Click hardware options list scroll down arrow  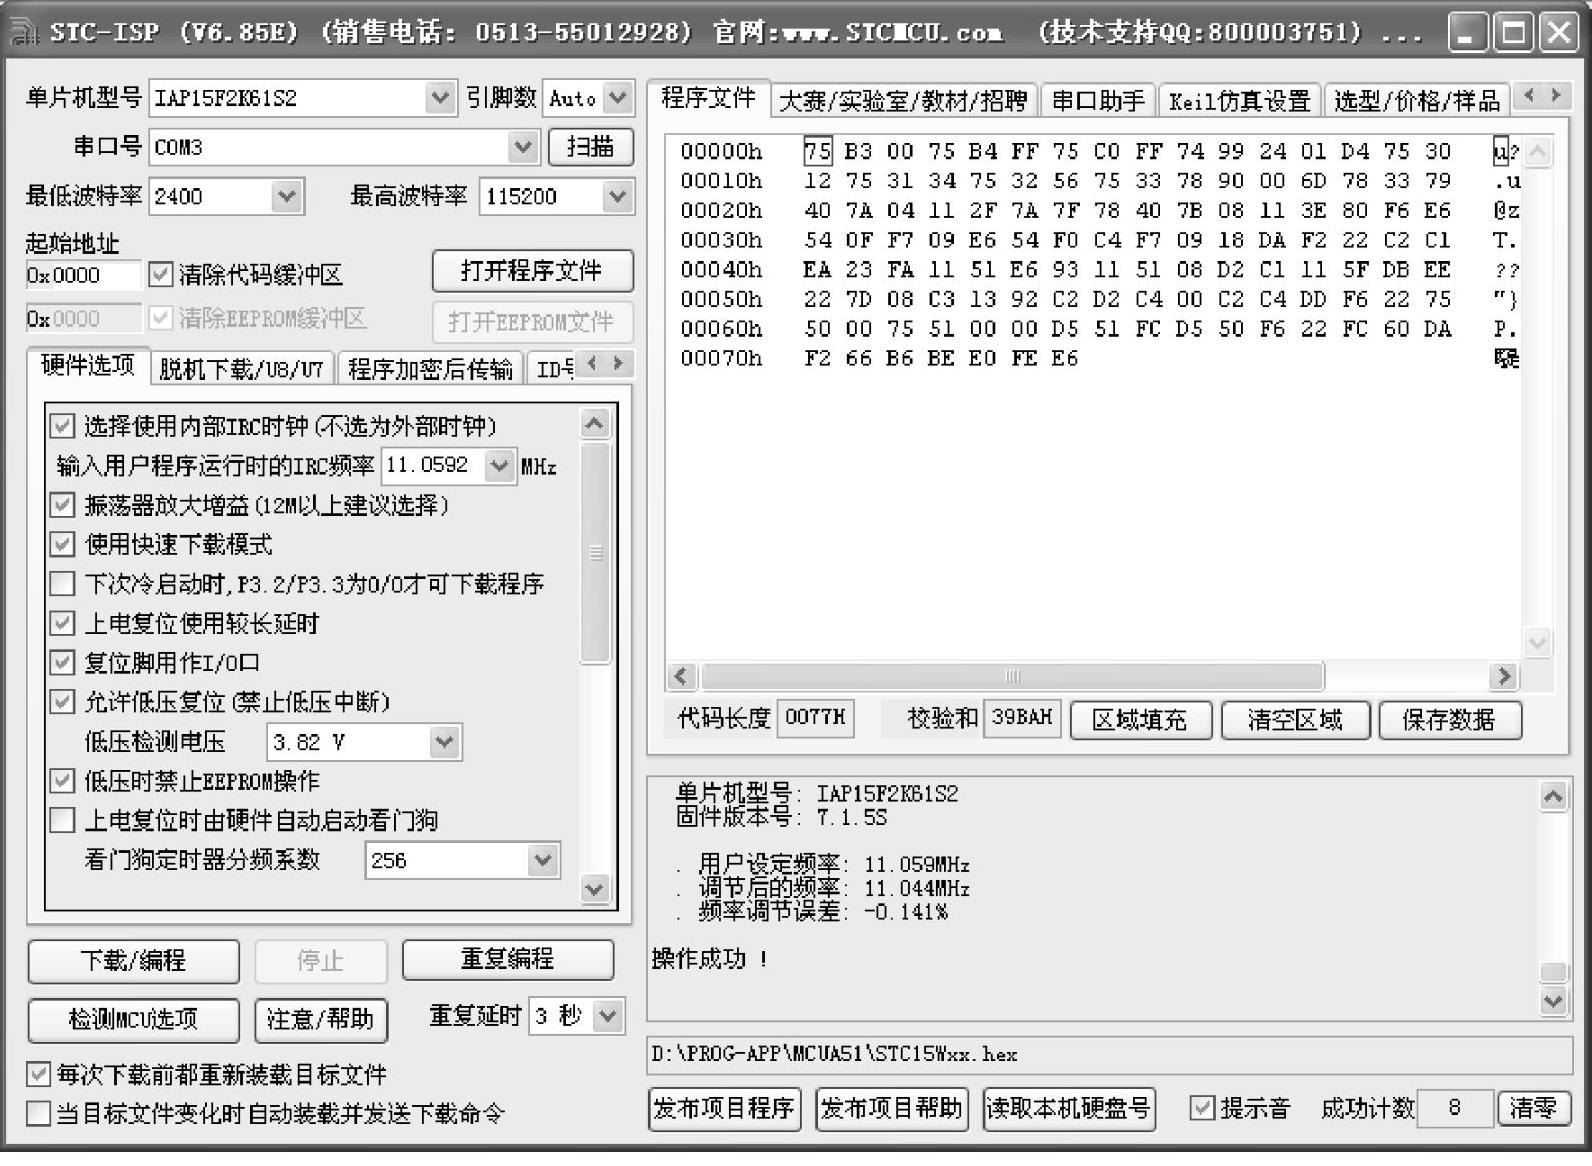595,888
